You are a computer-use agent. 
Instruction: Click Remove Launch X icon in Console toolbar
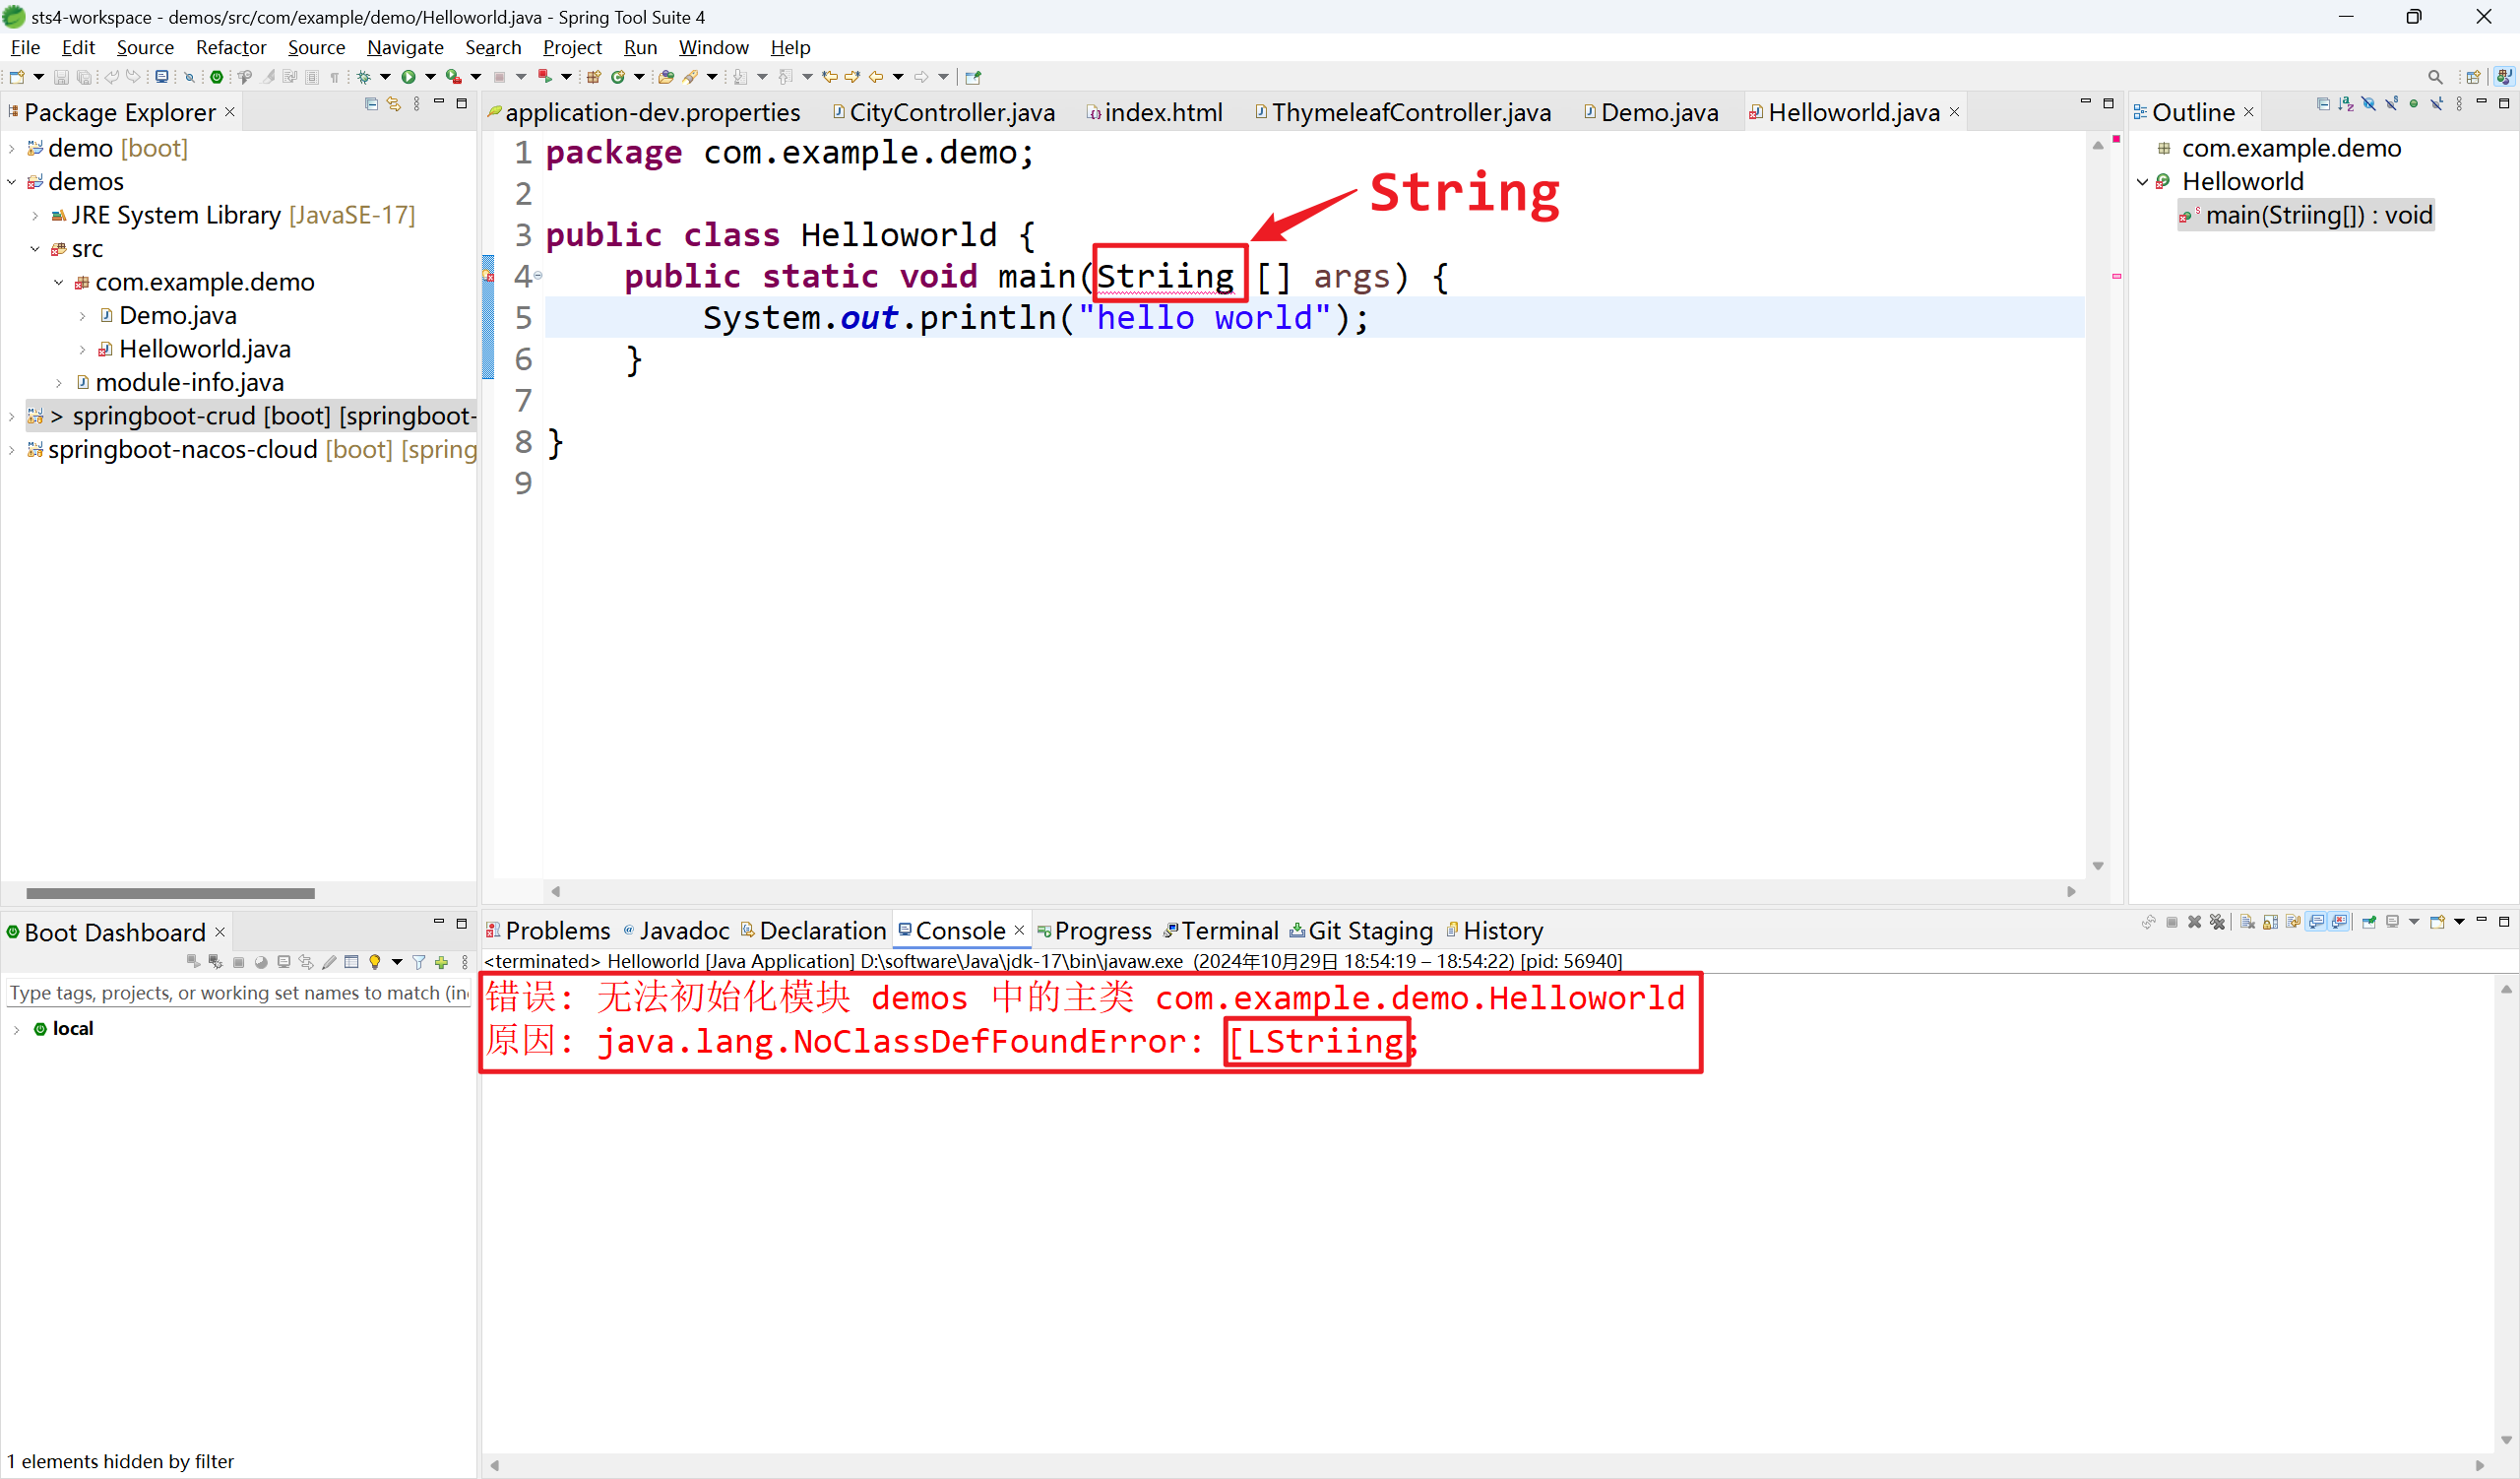tap(2195, 922)
